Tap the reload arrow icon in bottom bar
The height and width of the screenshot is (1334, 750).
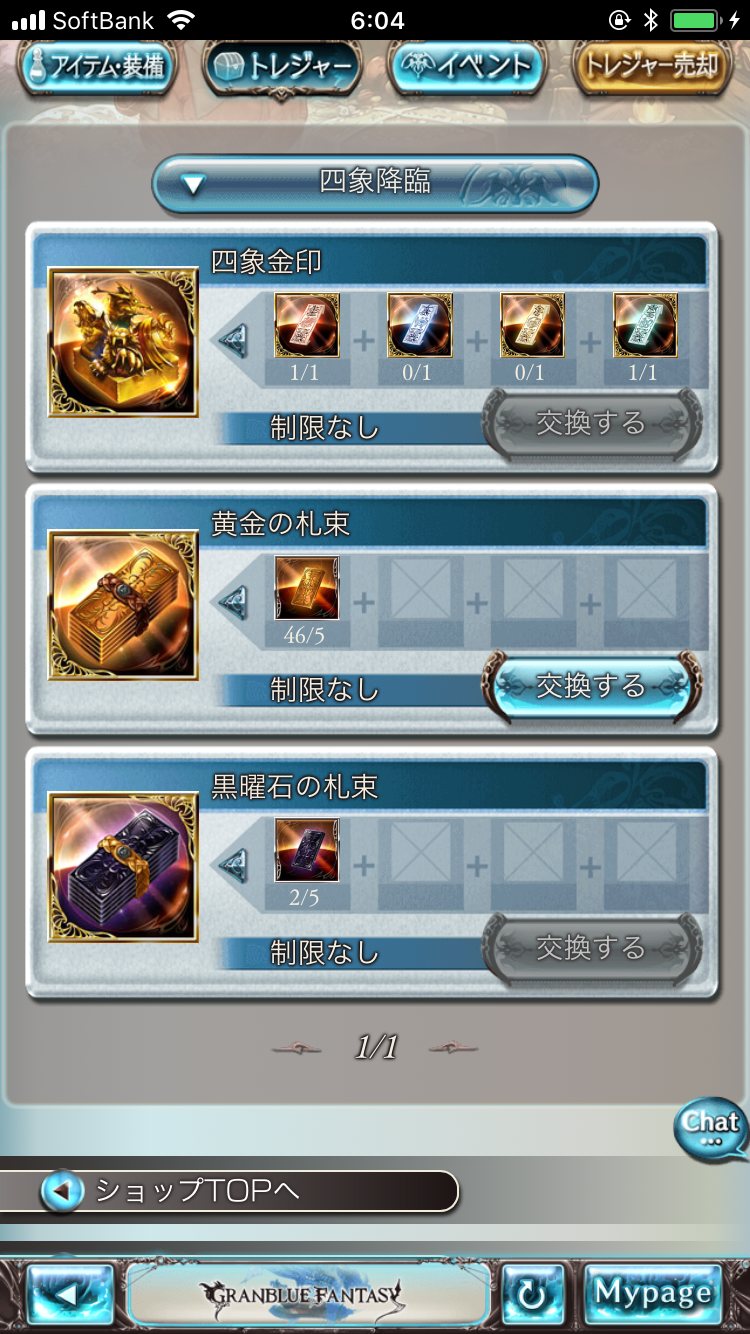coord(532,1296)
